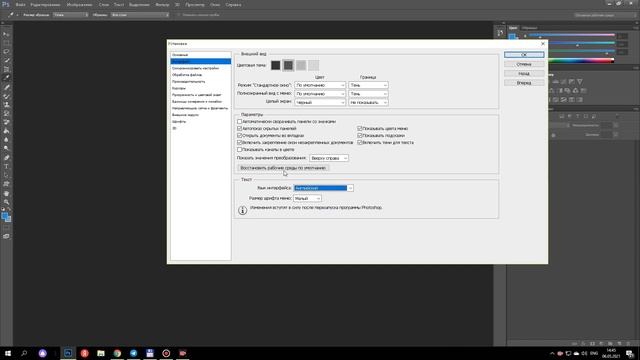Enable 'Показывать каналы в цвете' checkbox
This screenshot has height=360, width=640.
(240, 149)
